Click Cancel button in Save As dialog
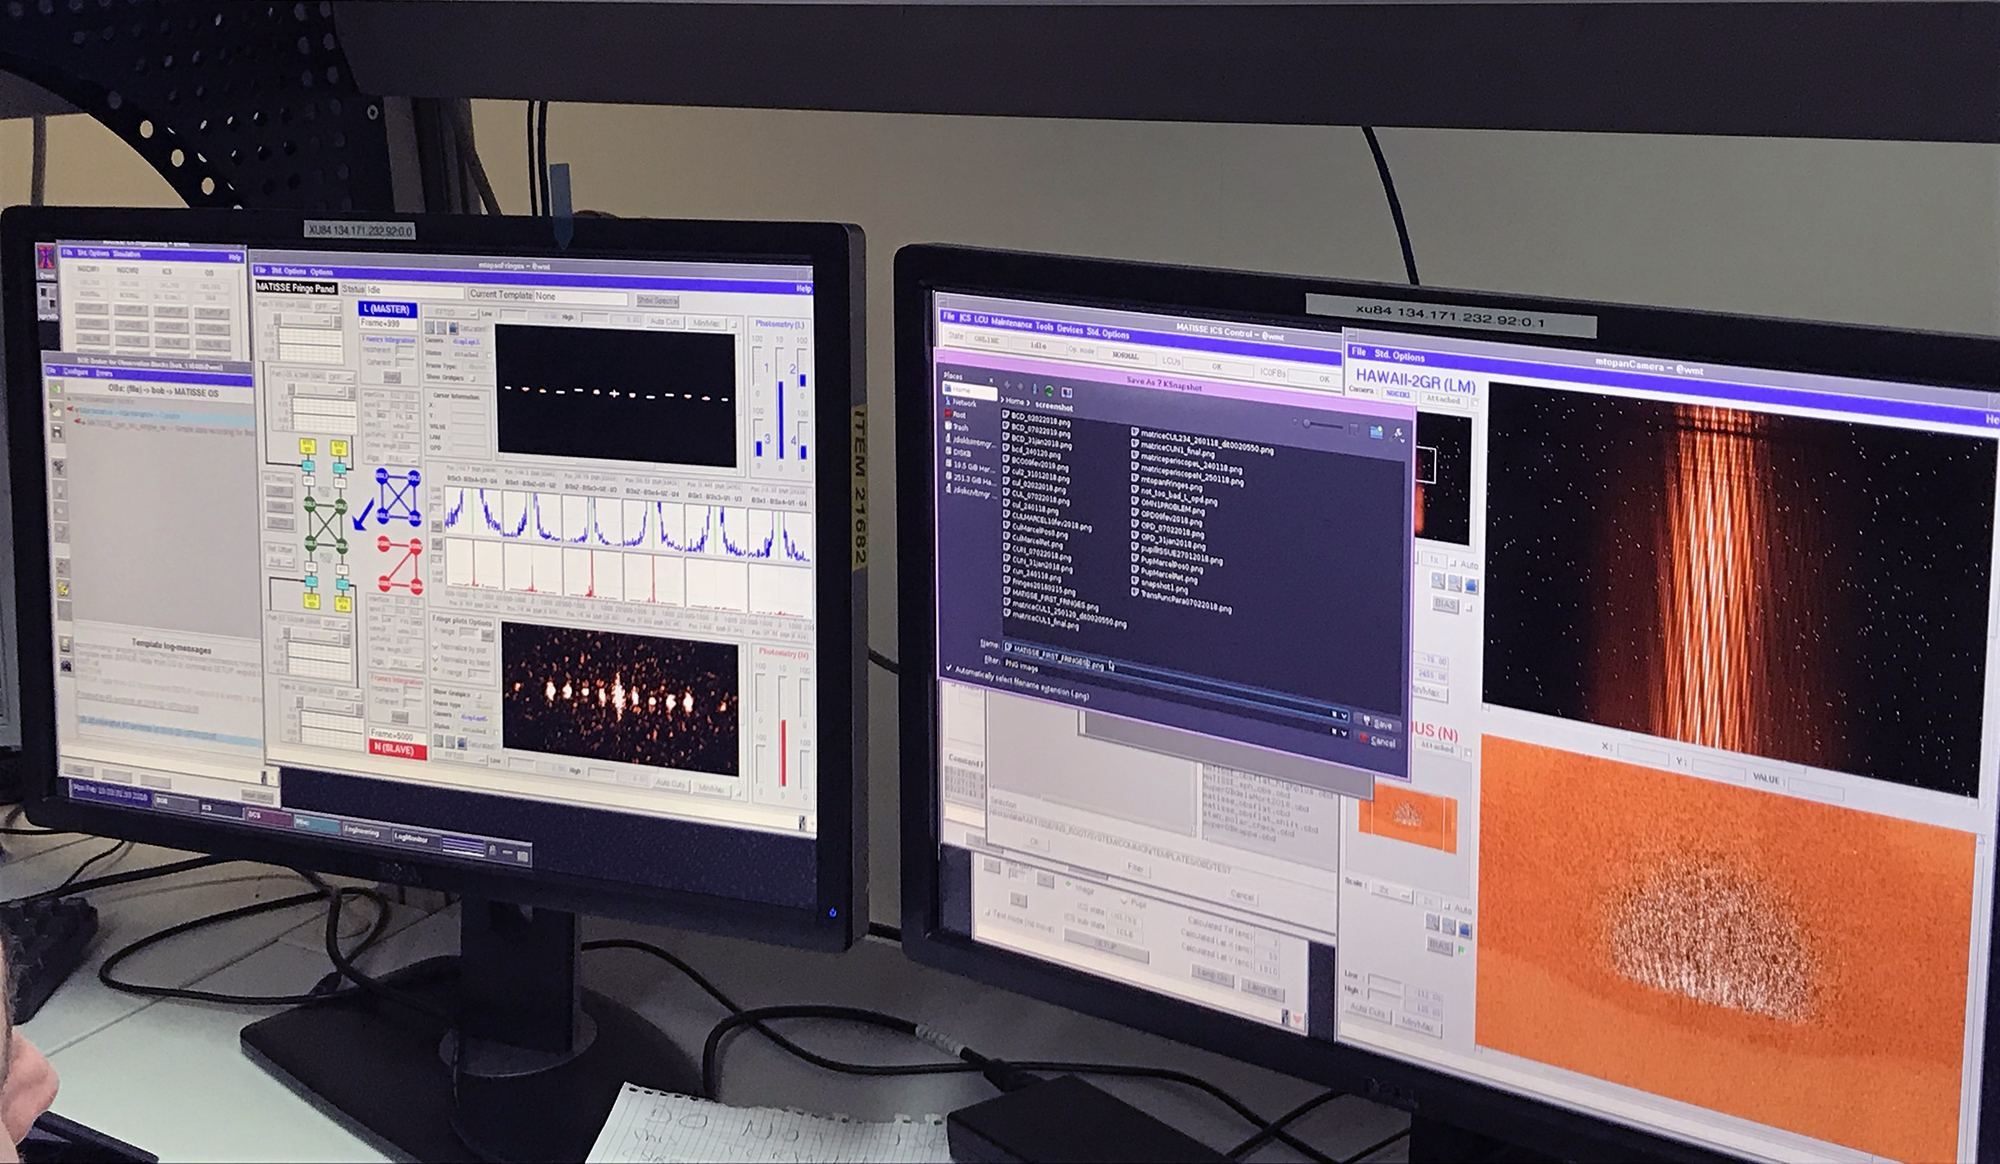The height and width of the screenshot is (1164, 2000). [1378, 741]
